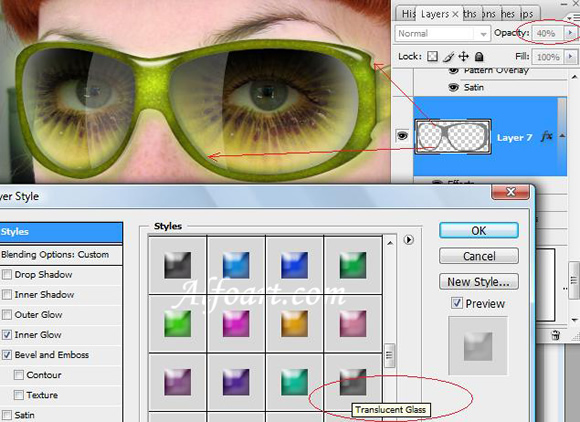
Task: Select Blending Options: Custom
Action: [61, 254]
